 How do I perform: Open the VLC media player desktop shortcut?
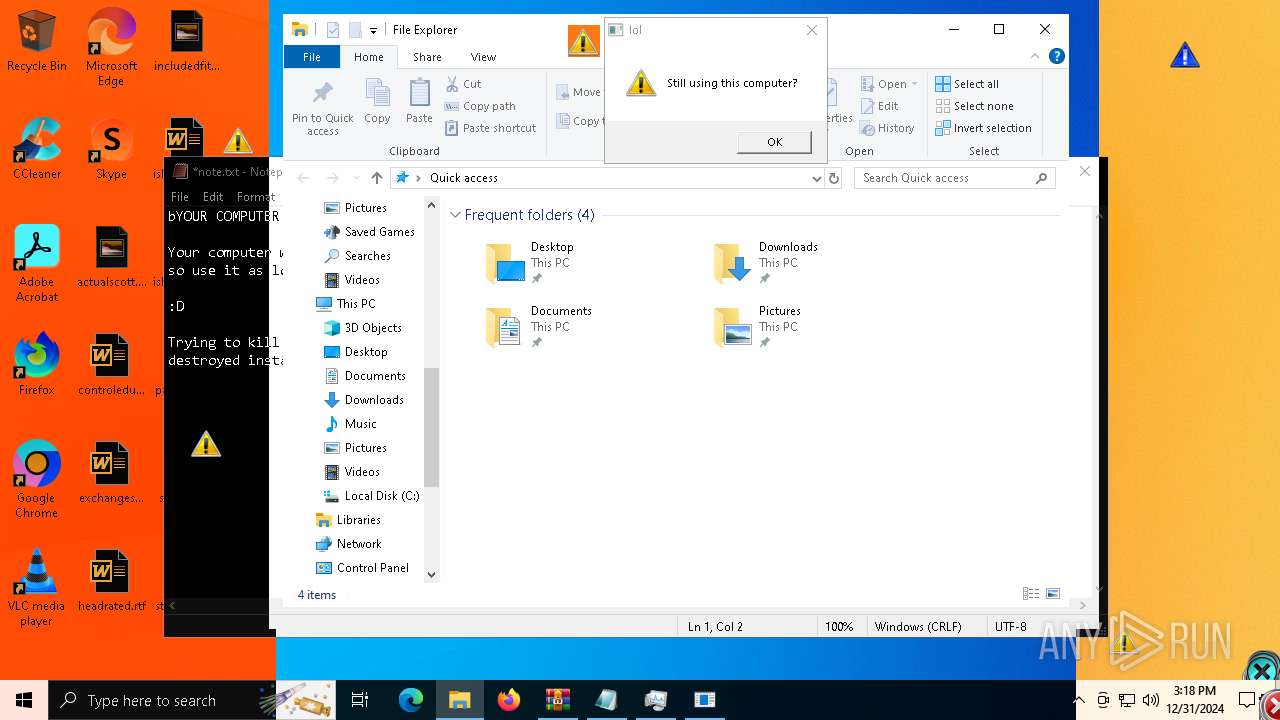click(37, 588)
